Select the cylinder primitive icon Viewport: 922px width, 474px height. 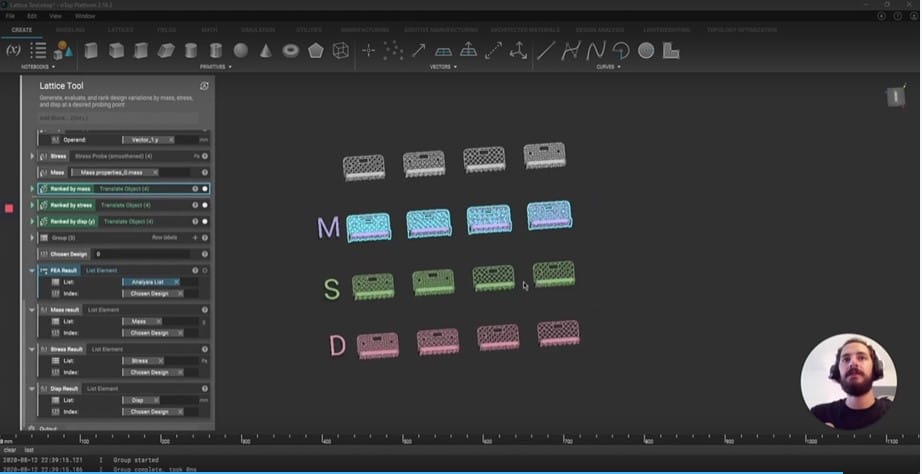tap(191, 51)
